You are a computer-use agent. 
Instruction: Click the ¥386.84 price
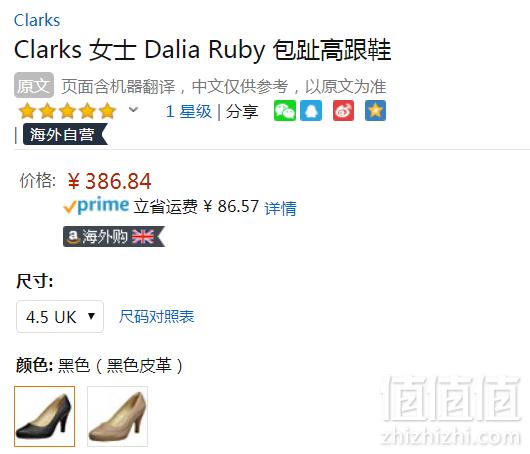(109, 181)
